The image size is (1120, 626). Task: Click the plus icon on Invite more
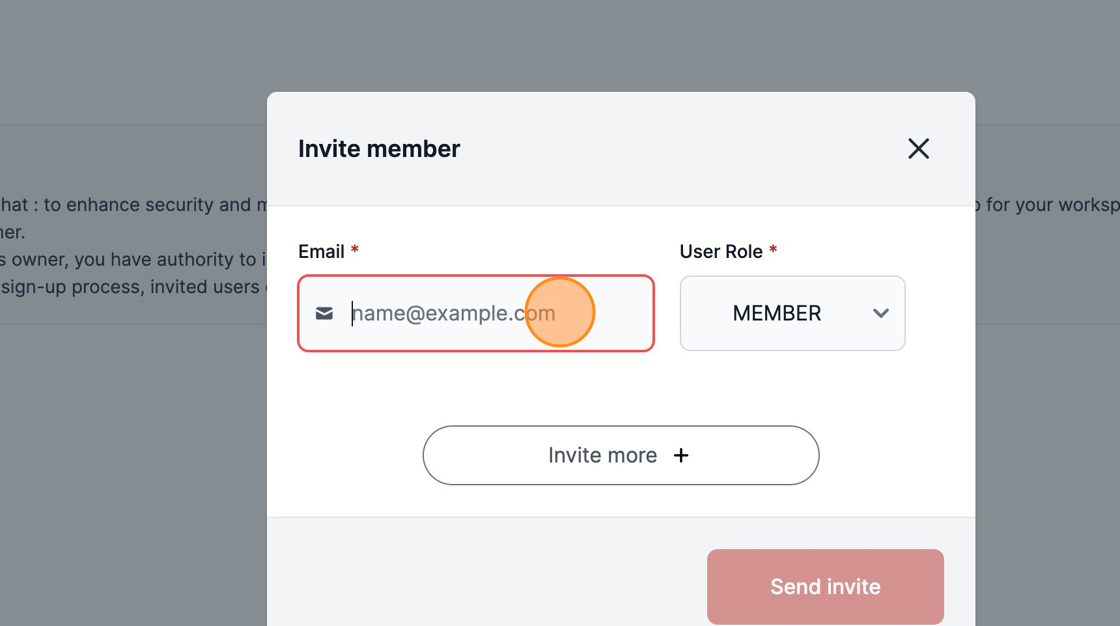tap(681, 455)
